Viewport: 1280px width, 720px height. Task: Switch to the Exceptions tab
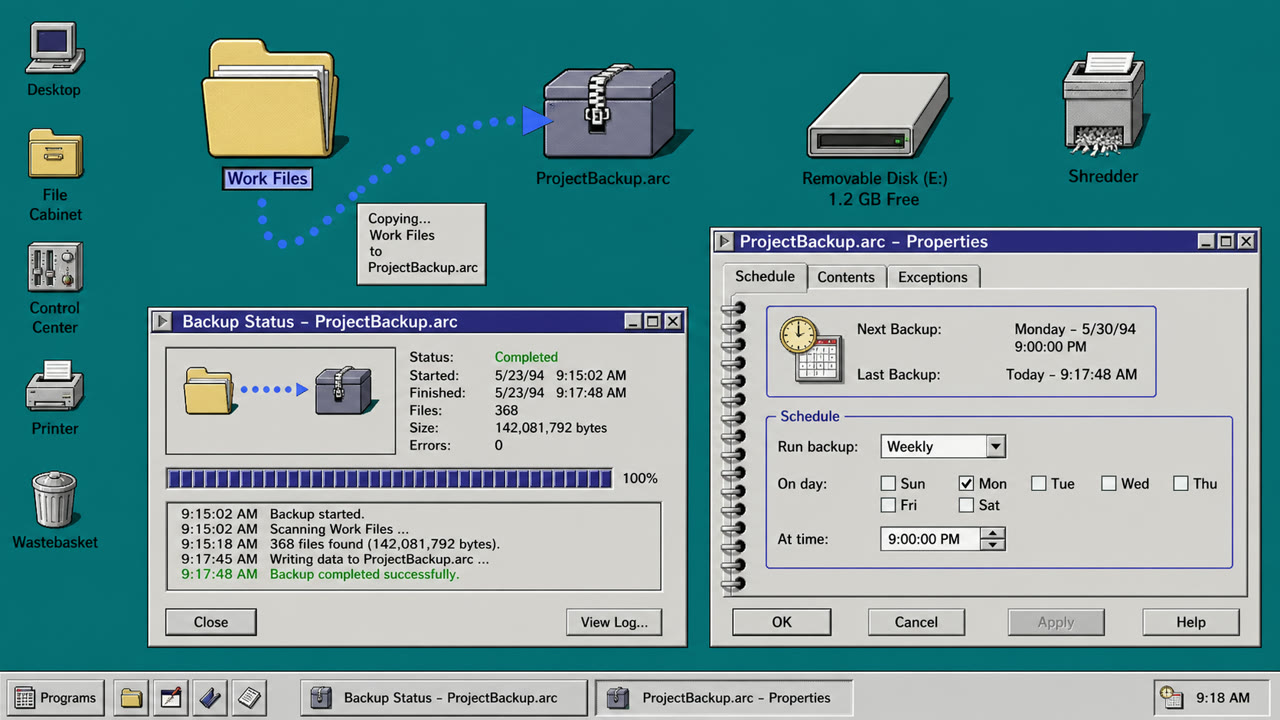(x=933, y=277)
